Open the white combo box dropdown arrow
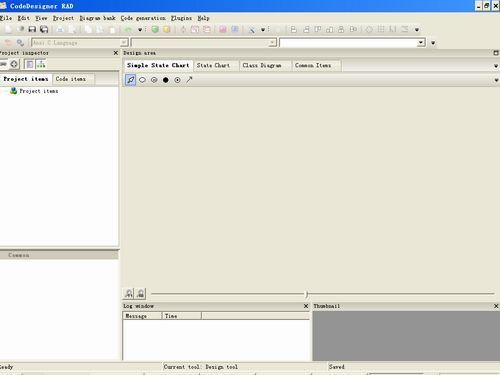 click(x=421, y=42)
